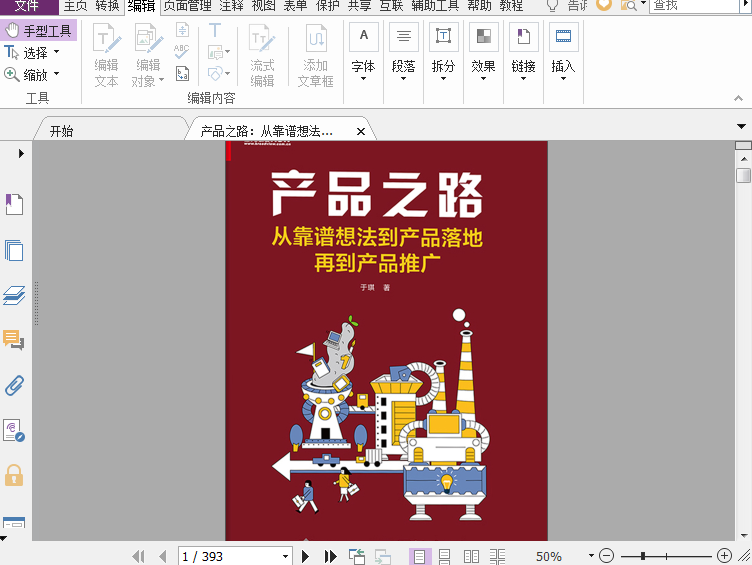Go to the previous page
The image size is (752, 565).
click(163, 556)
